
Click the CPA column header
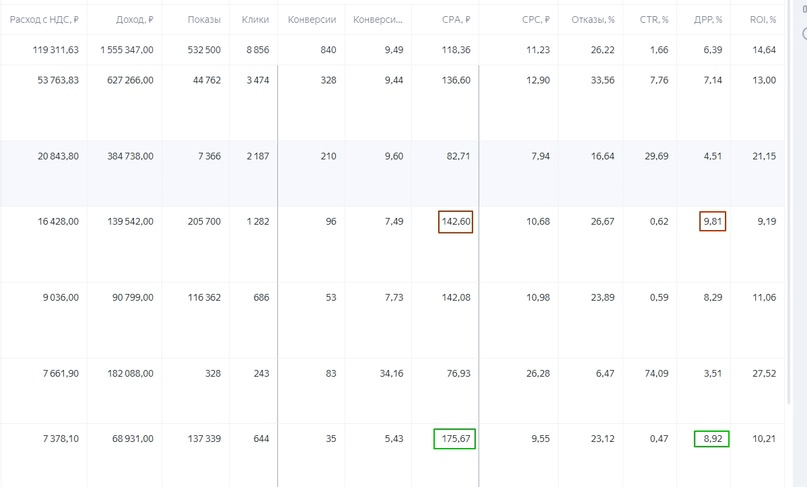point(456,20)
